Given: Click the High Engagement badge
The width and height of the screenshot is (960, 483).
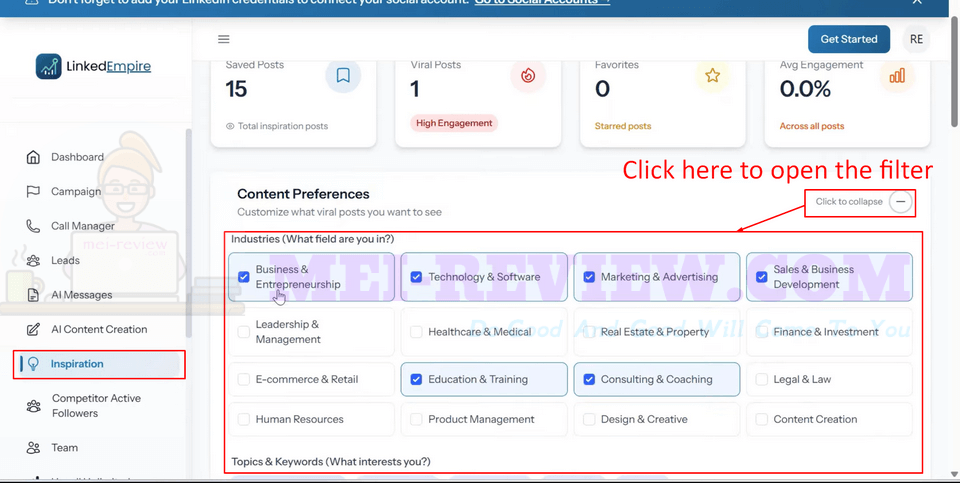Looking at the screenshot, I should (x=454, y=123).
